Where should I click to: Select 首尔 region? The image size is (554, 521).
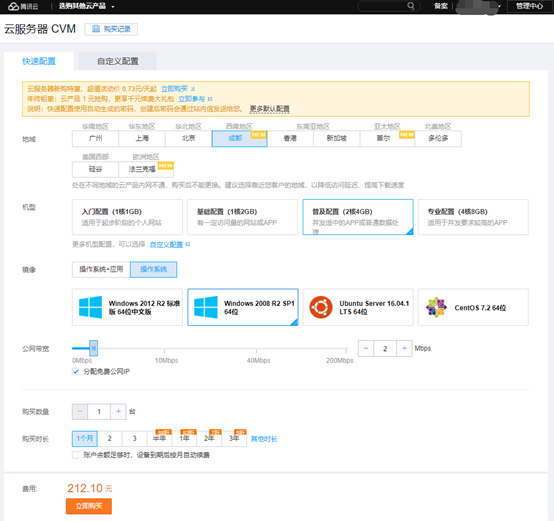coord(387,138)
